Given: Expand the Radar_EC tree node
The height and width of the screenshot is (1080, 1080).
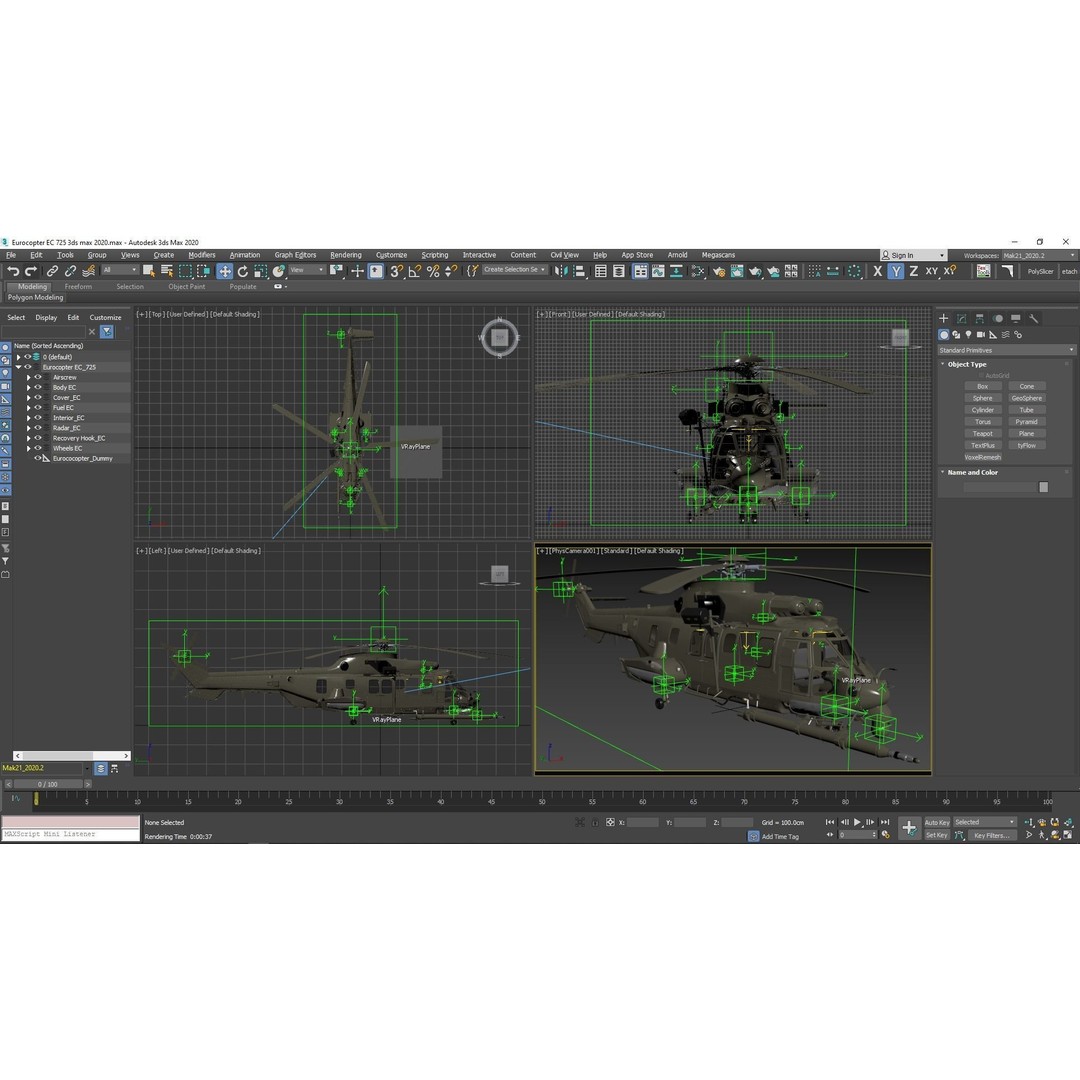Looking at the screenshot, I should click(x=29, y=428).
